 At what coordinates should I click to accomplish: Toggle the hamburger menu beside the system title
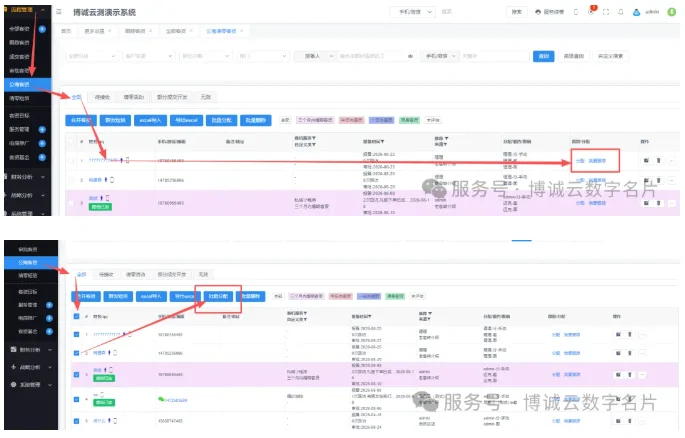pos(59,12)
